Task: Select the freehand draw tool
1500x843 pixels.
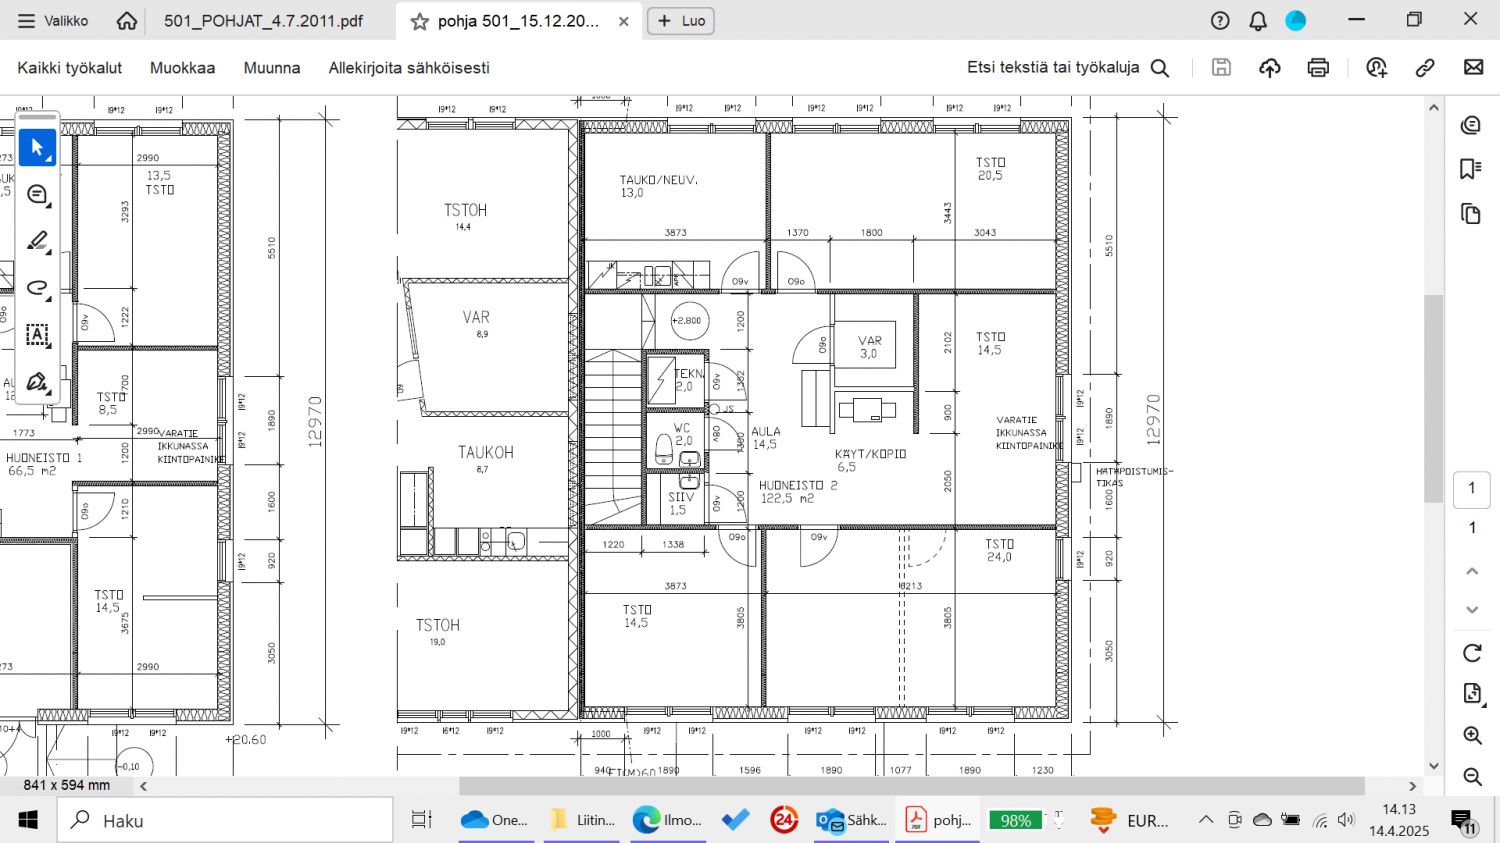Action: pos(37,288)
